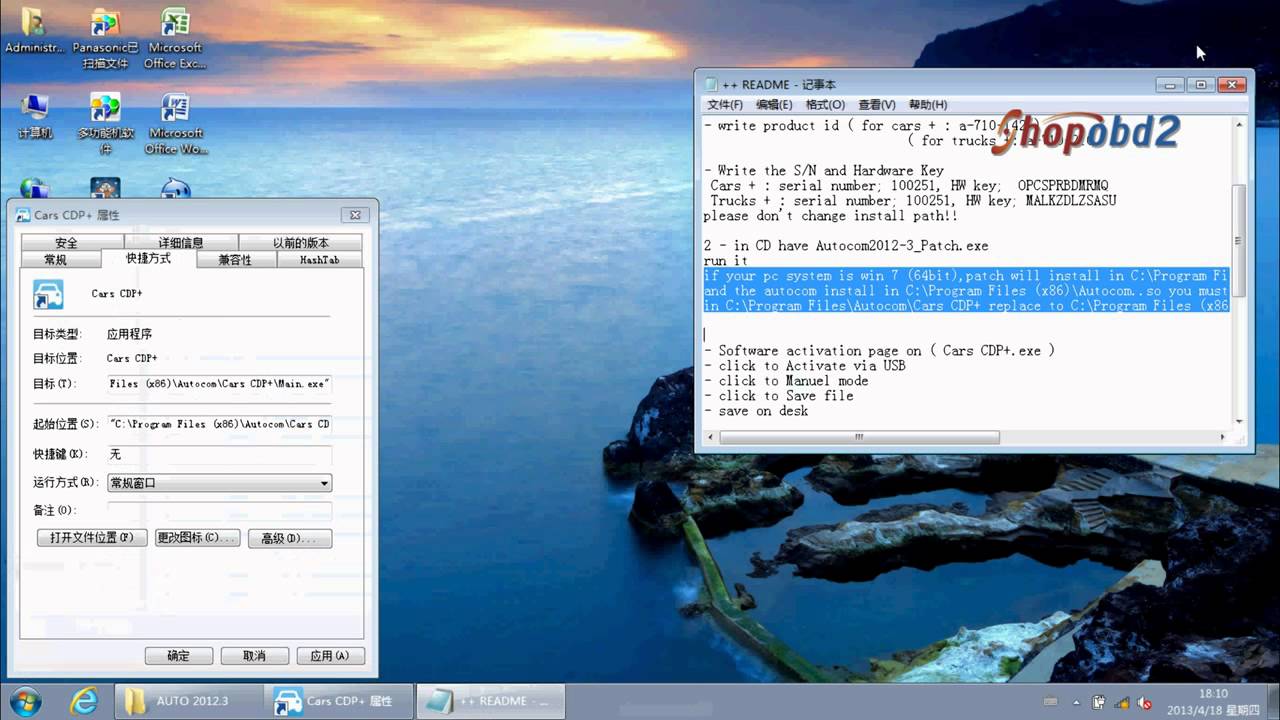
Task: Click the Windows Start orb
Action: [24, 700]
